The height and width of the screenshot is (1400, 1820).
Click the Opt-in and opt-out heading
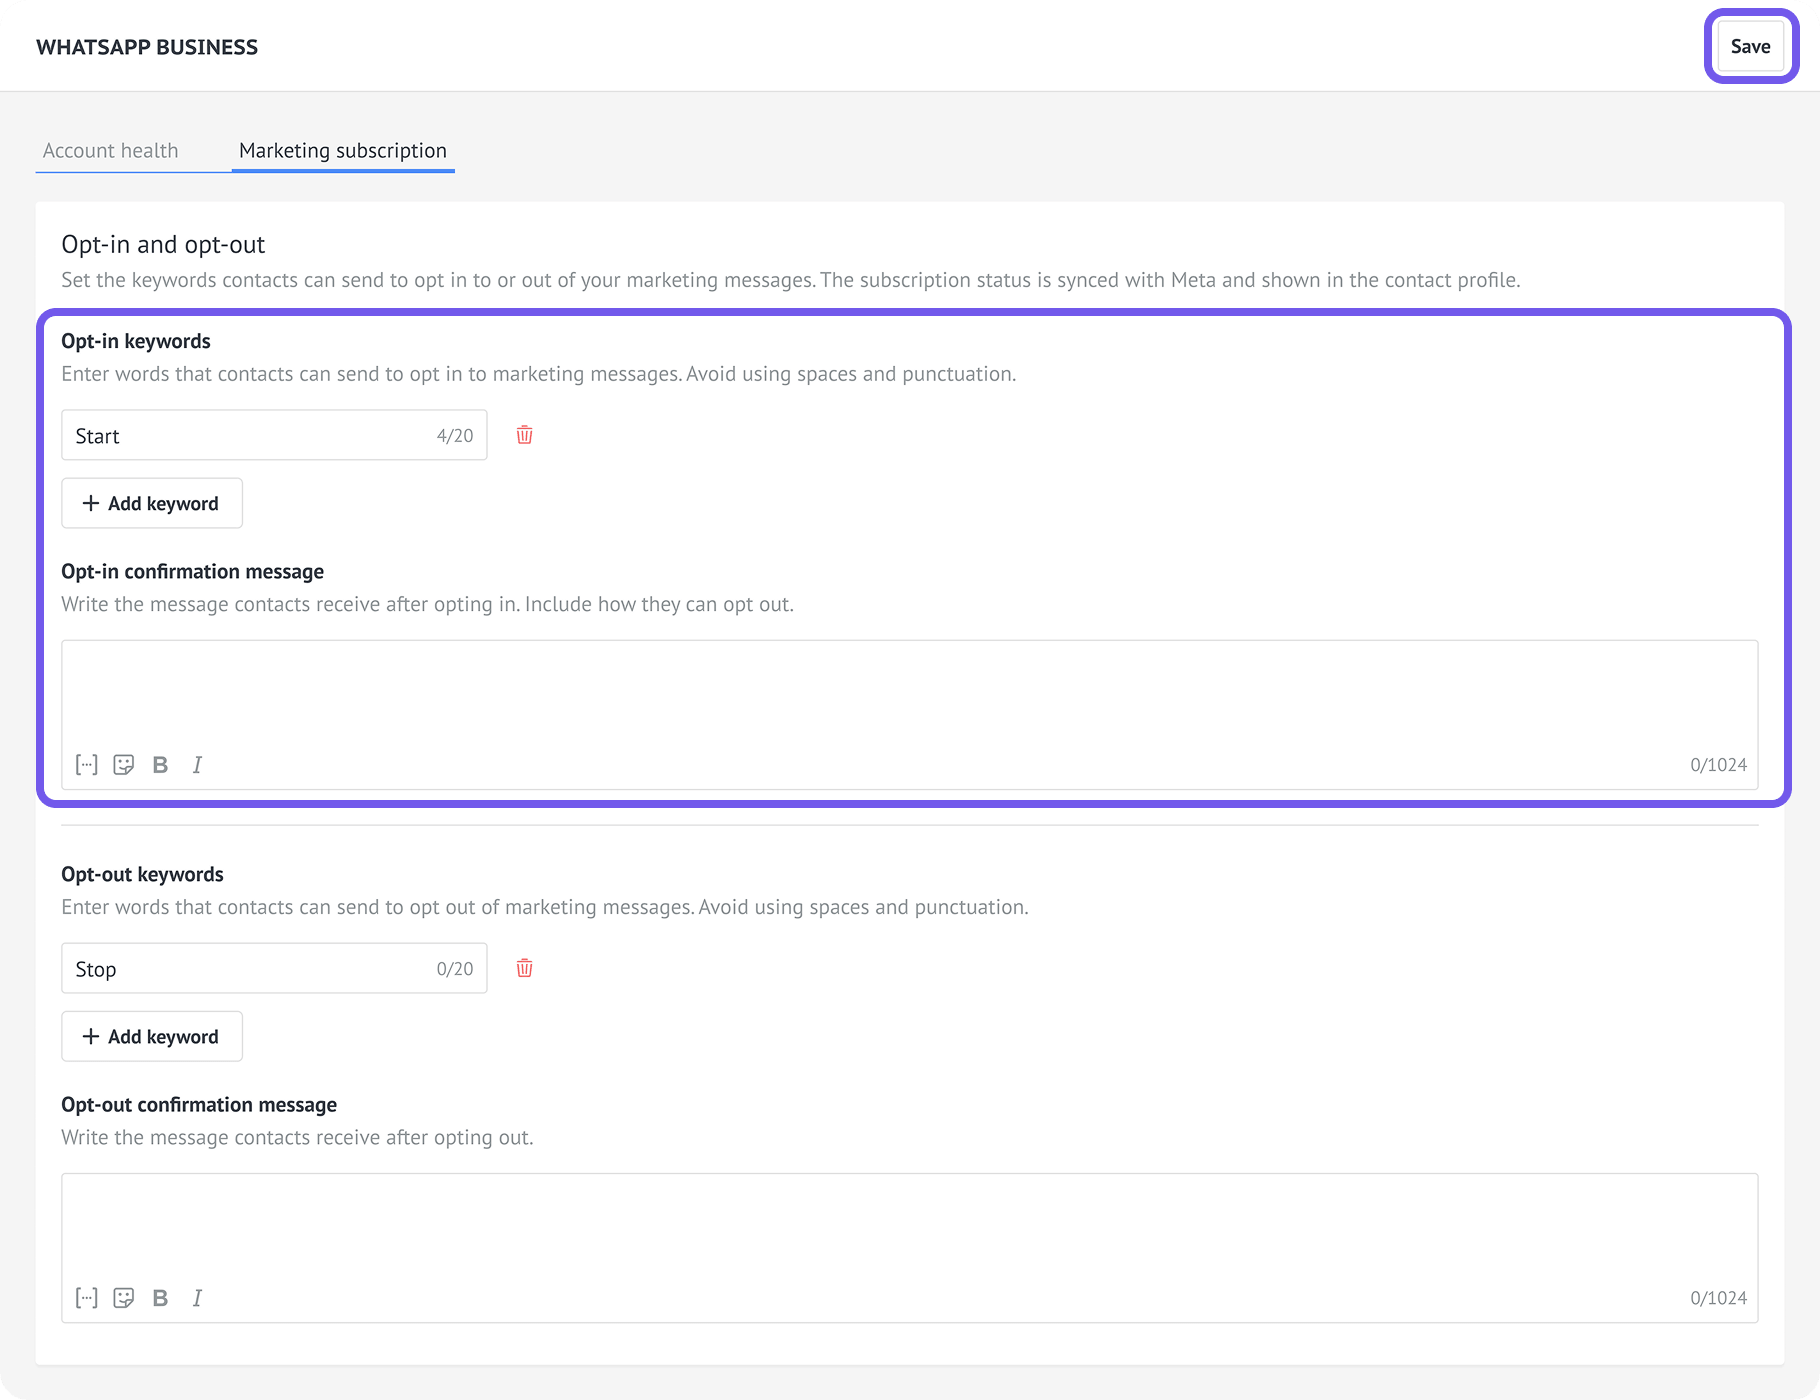point(163,245)
